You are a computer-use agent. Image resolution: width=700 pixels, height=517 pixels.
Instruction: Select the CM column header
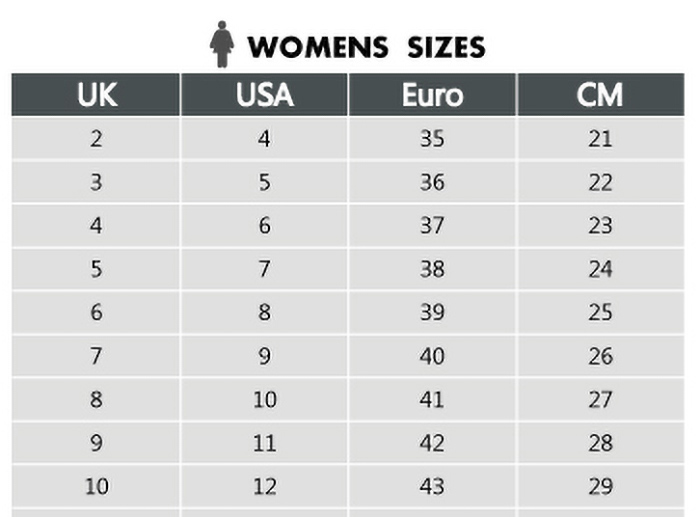600,95
